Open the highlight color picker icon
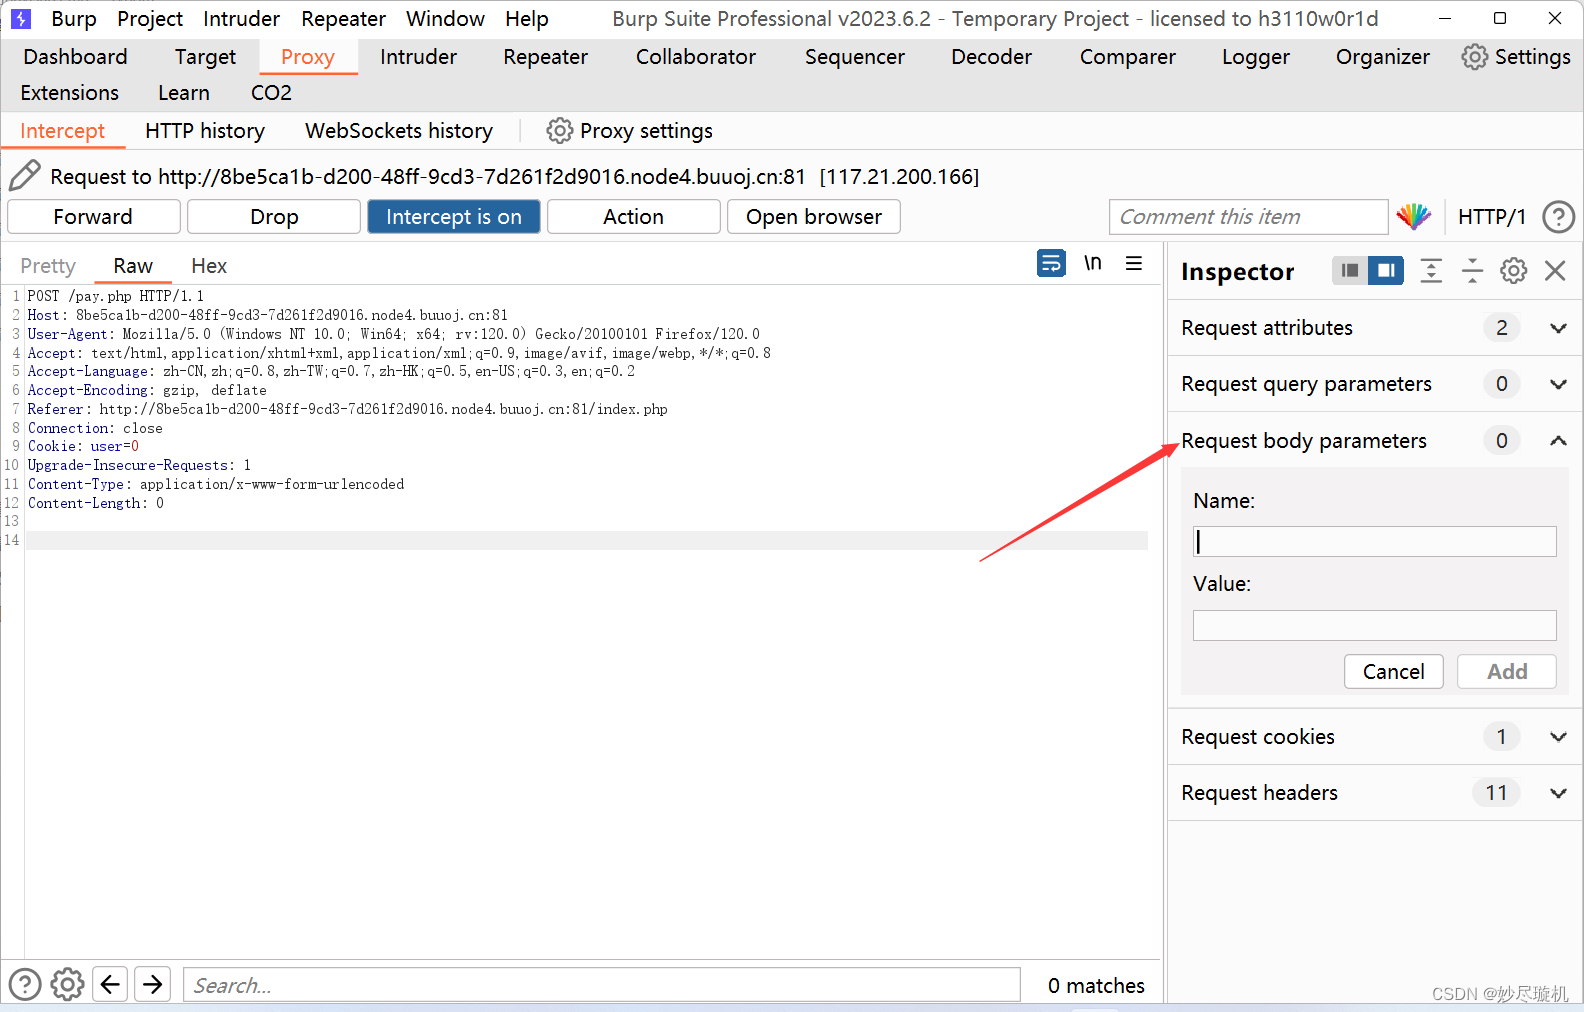This screenshot has width=1584, height=1012. 1414,216
